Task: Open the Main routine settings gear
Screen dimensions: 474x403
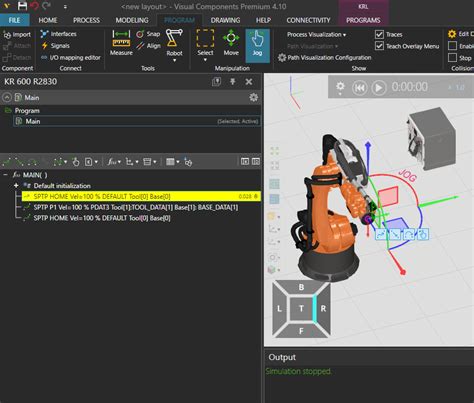Action: 254,97
